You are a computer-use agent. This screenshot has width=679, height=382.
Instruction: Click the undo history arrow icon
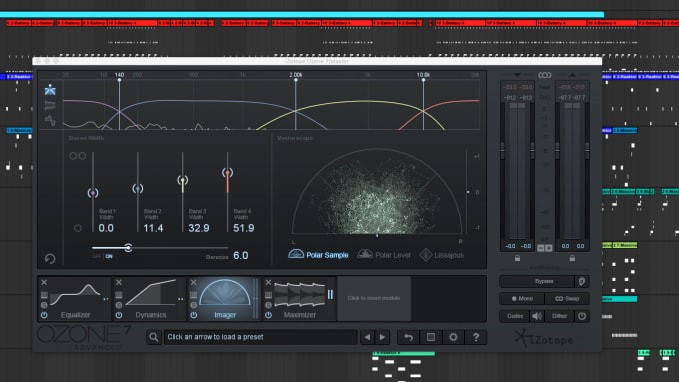click(408, 337)
